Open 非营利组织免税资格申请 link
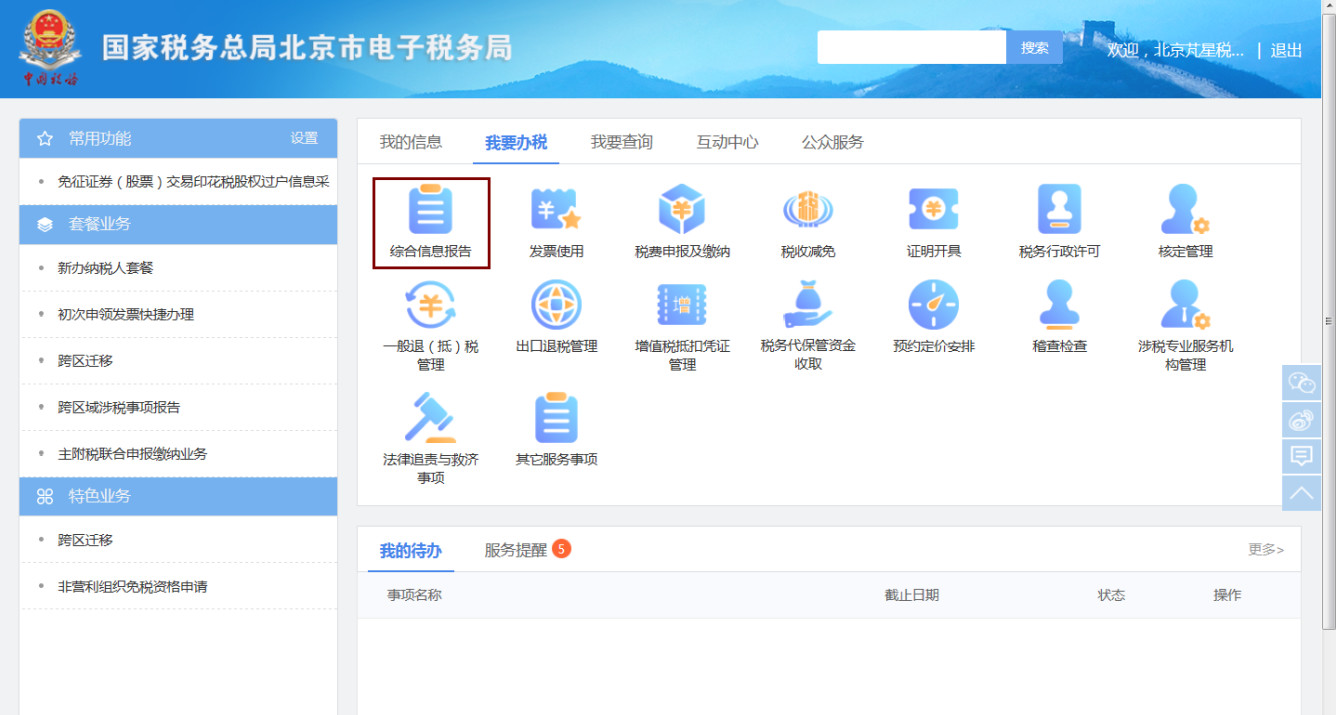 (132, 586)
